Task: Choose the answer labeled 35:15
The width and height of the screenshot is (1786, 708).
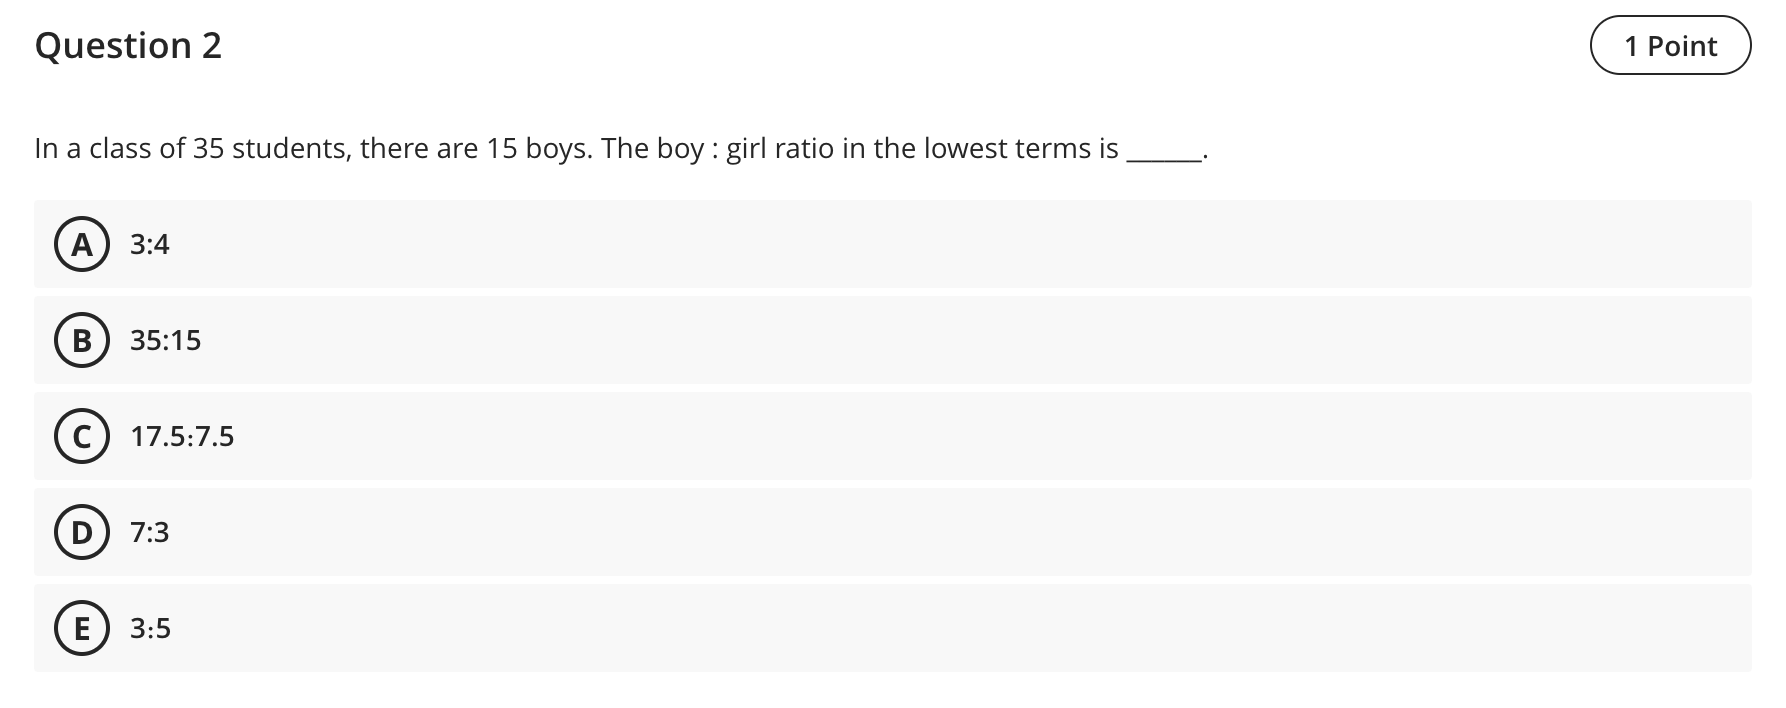Action: (165, 340)
